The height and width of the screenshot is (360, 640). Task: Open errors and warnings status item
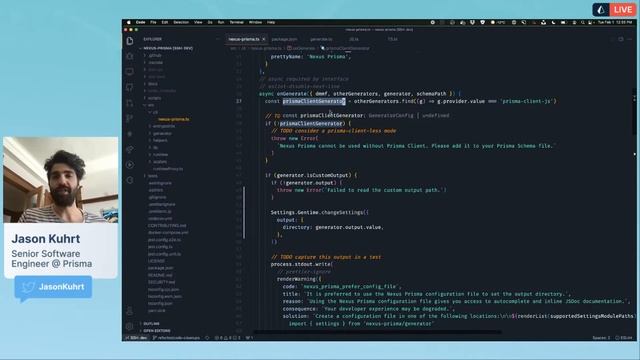228,338
